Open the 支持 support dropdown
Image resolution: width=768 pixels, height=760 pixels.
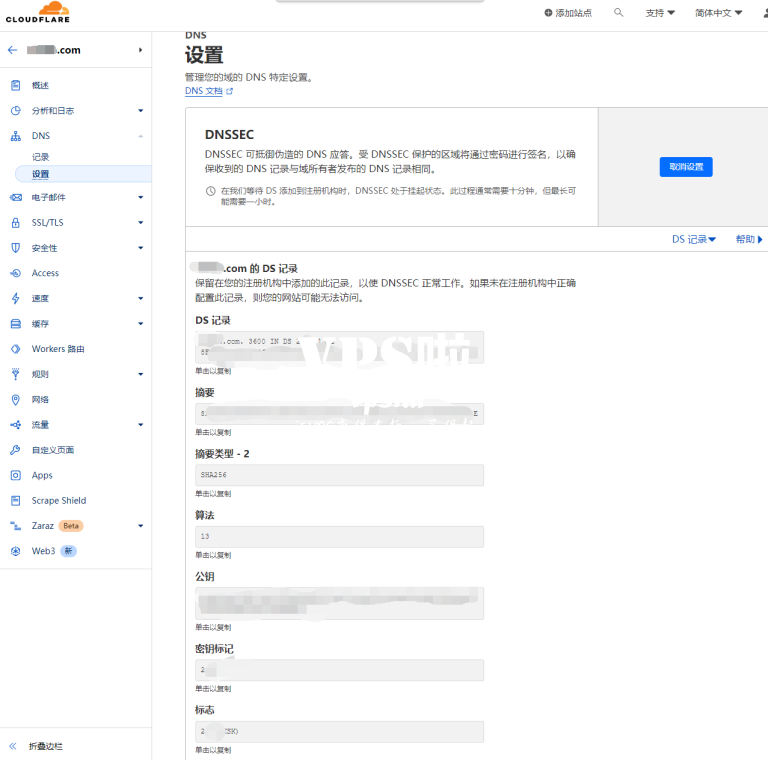pyautogui.click(x=660, y=13)
